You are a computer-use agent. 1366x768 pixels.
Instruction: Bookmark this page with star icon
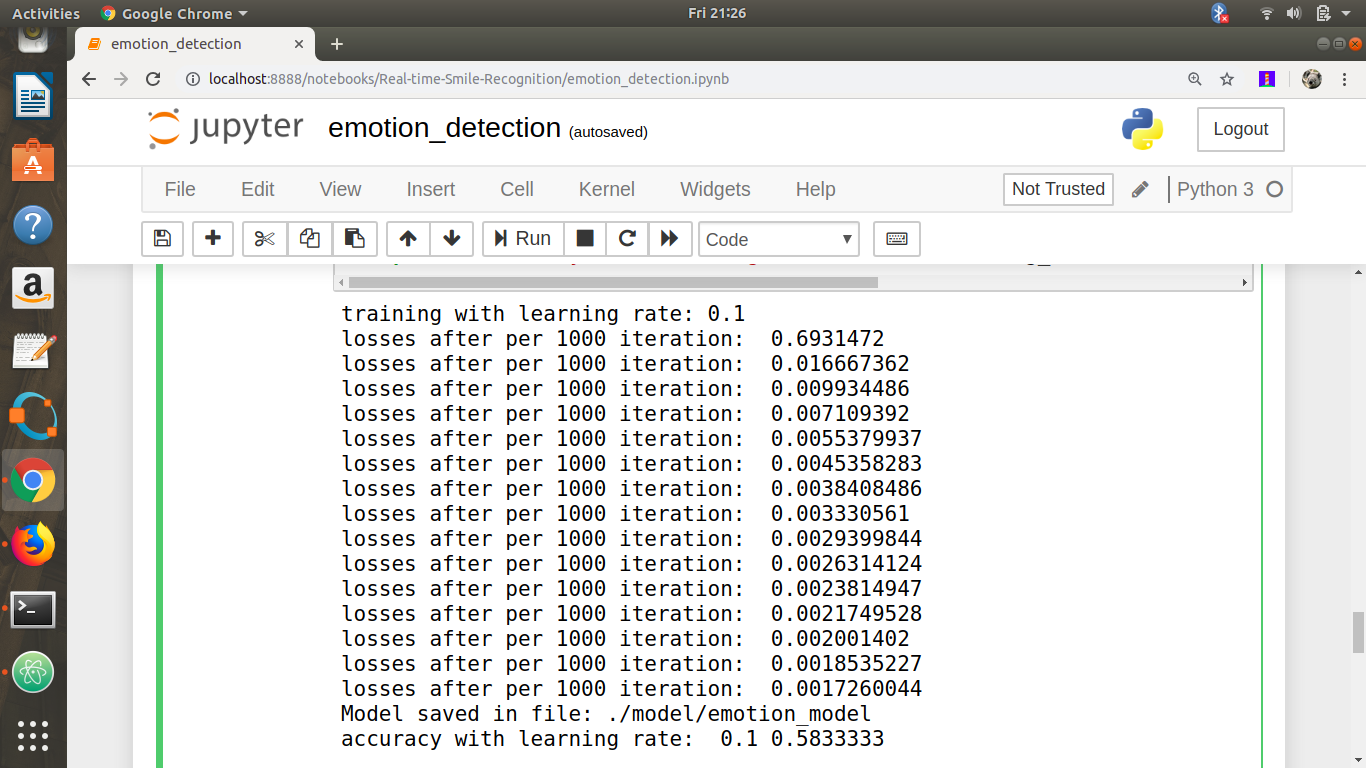[1227, 79]
